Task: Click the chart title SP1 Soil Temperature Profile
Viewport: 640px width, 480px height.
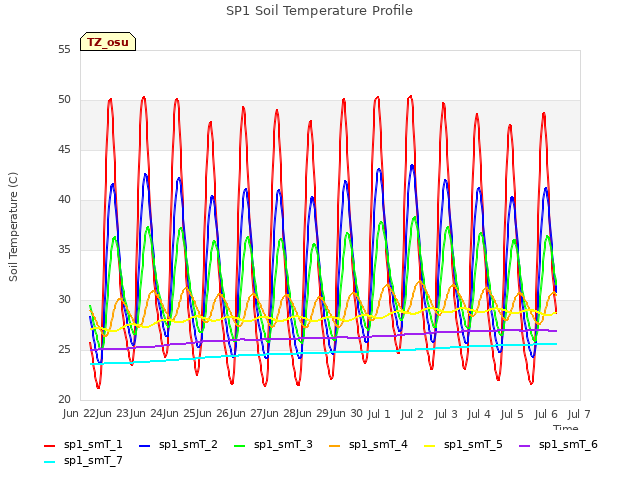Action: [319, 11]
